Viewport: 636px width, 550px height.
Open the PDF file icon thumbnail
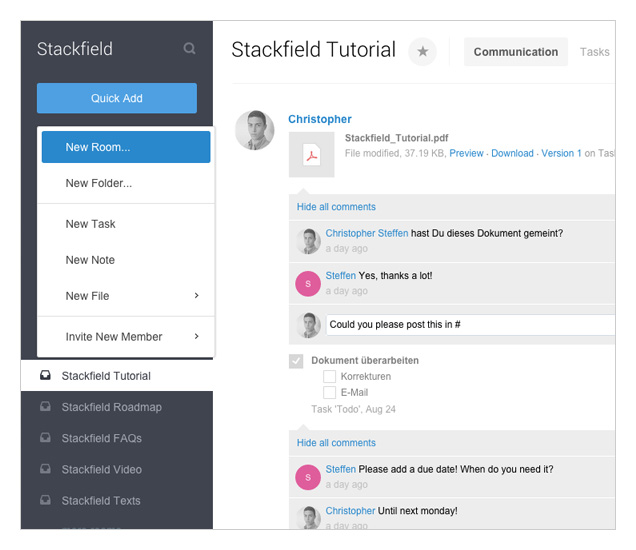312,155
